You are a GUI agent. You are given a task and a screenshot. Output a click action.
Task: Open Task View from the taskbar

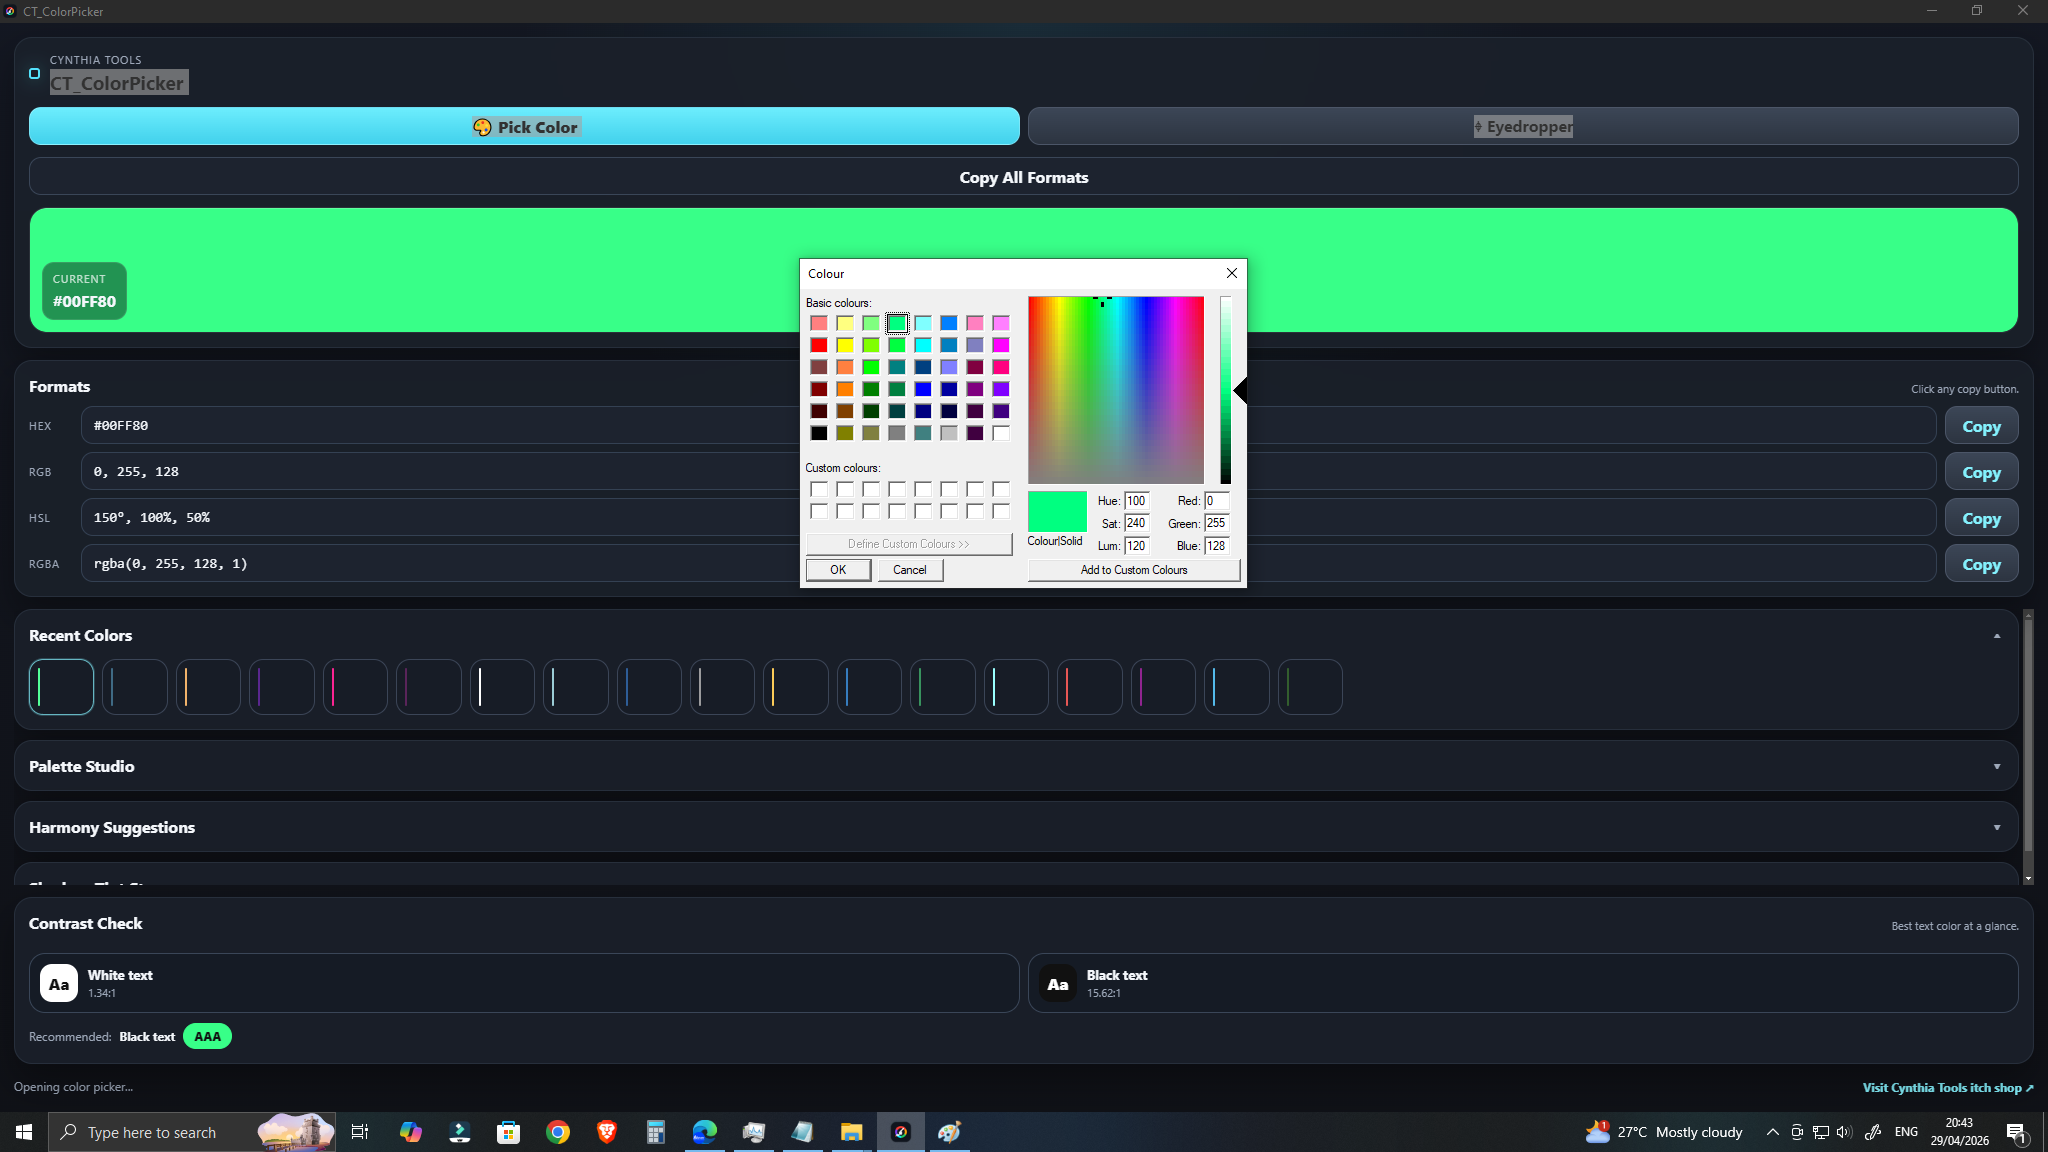(360, 1132)
